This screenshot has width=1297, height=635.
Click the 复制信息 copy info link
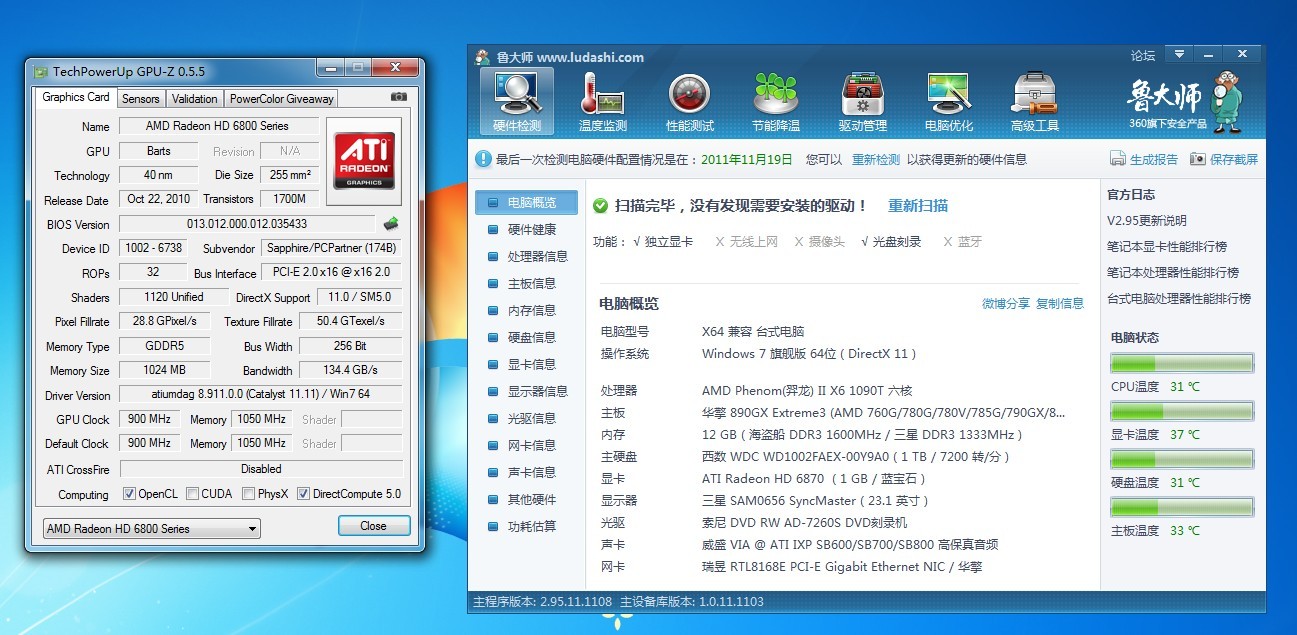click(1060, 303)
